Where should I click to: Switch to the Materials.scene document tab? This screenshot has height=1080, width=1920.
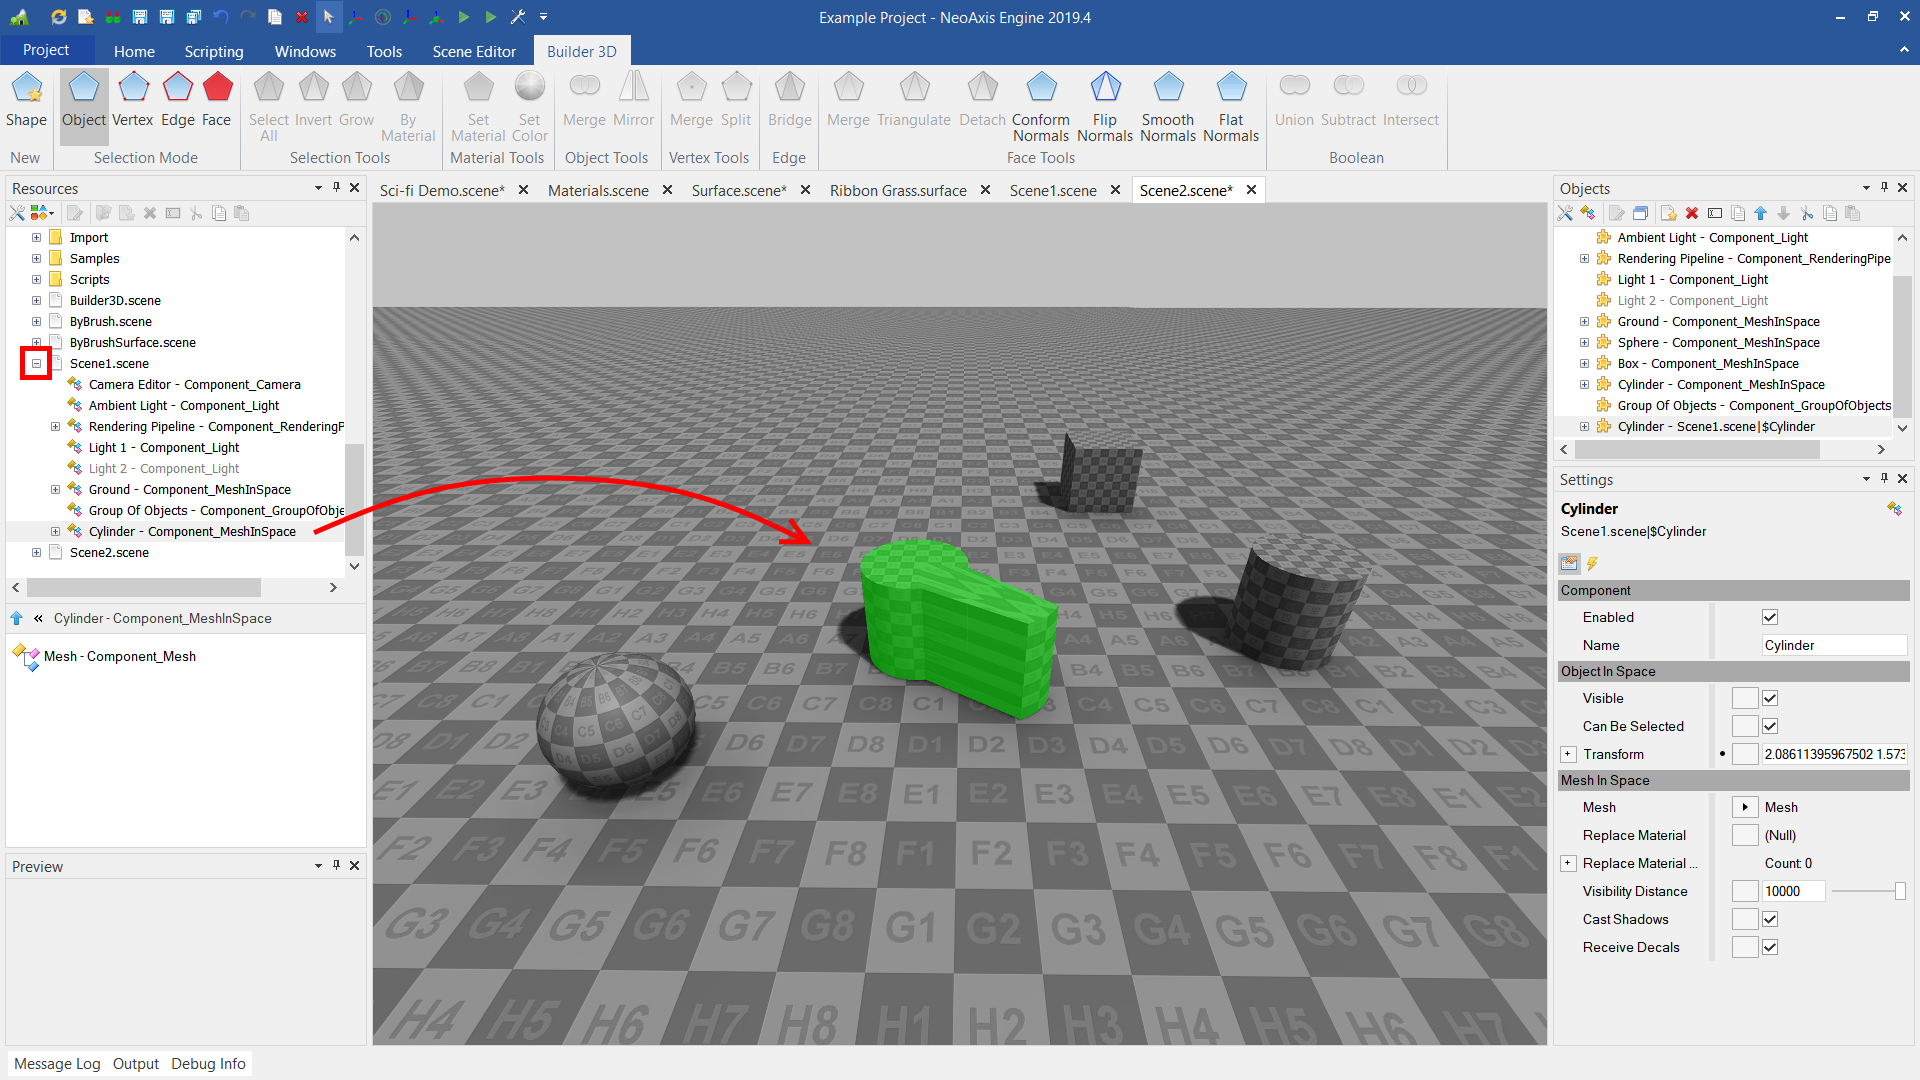coord(598,190)
